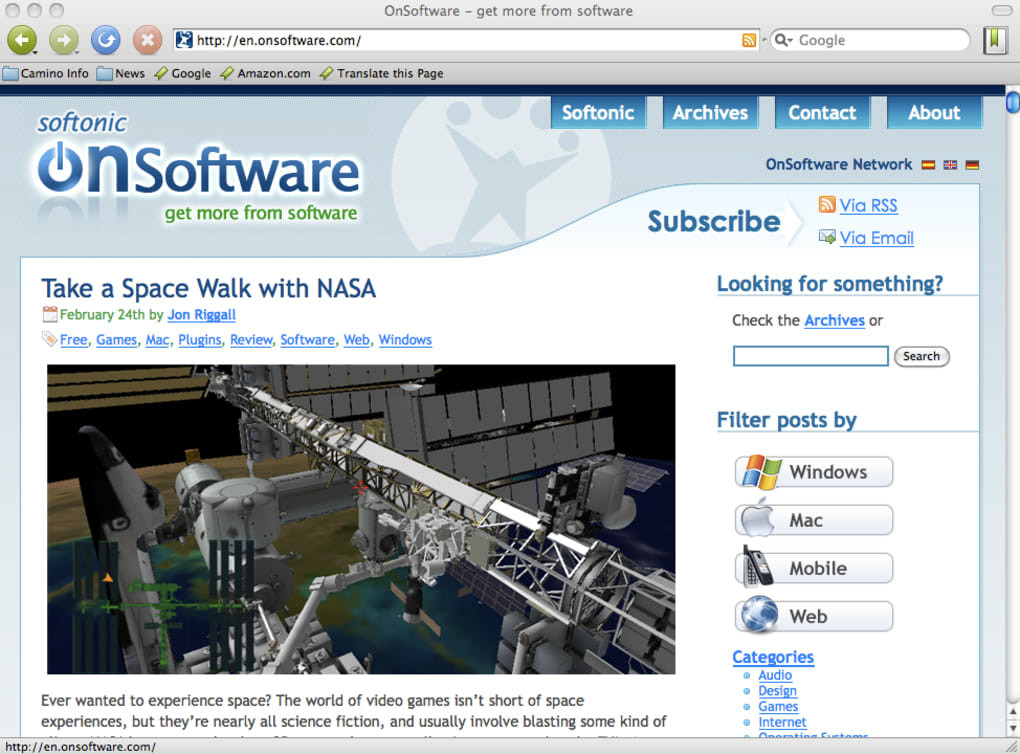This screenshot has width=1020, height=754.
Task: Click the vertical scrollbar thumb
Action: [x=1013, y=103]
